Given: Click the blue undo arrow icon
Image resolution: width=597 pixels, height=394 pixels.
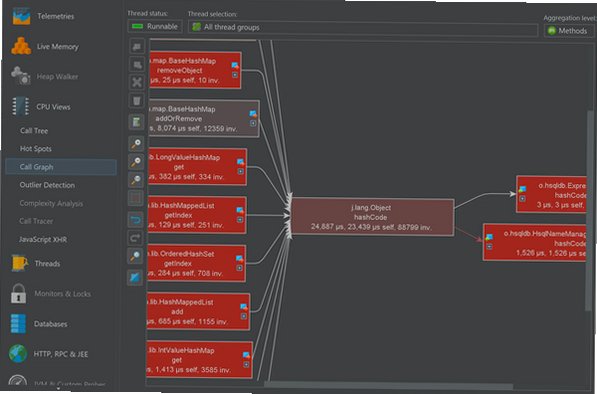Looking at the screenshot, I should 136,220.
